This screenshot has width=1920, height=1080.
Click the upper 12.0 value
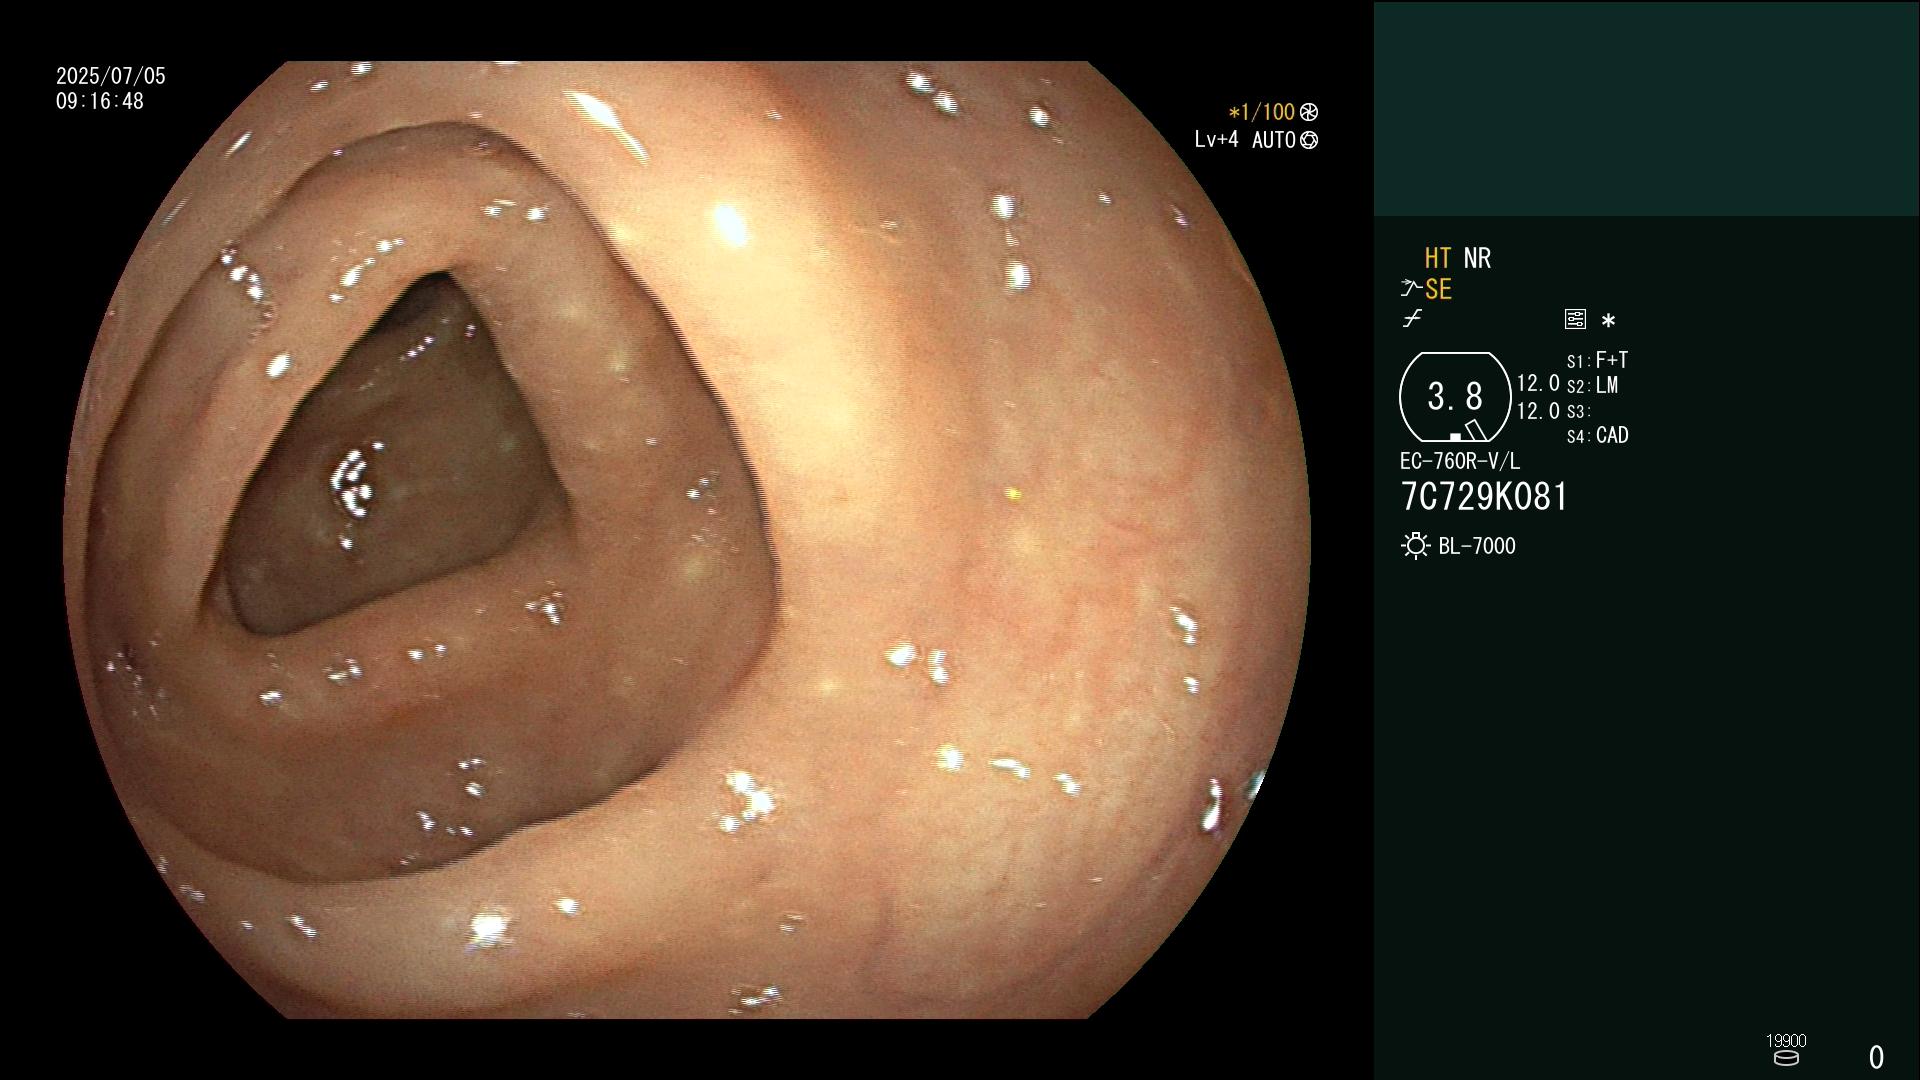tap(1538, 383)
